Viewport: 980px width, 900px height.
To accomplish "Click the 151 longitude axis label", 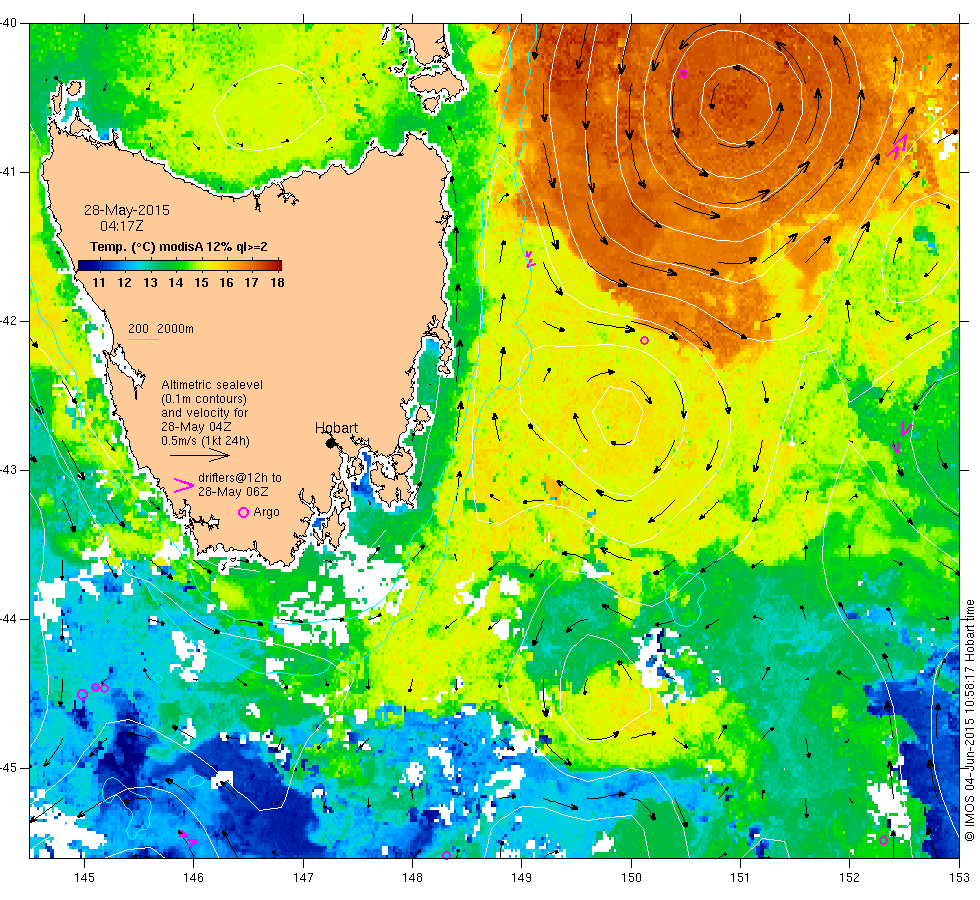I will tap(740, 878).
